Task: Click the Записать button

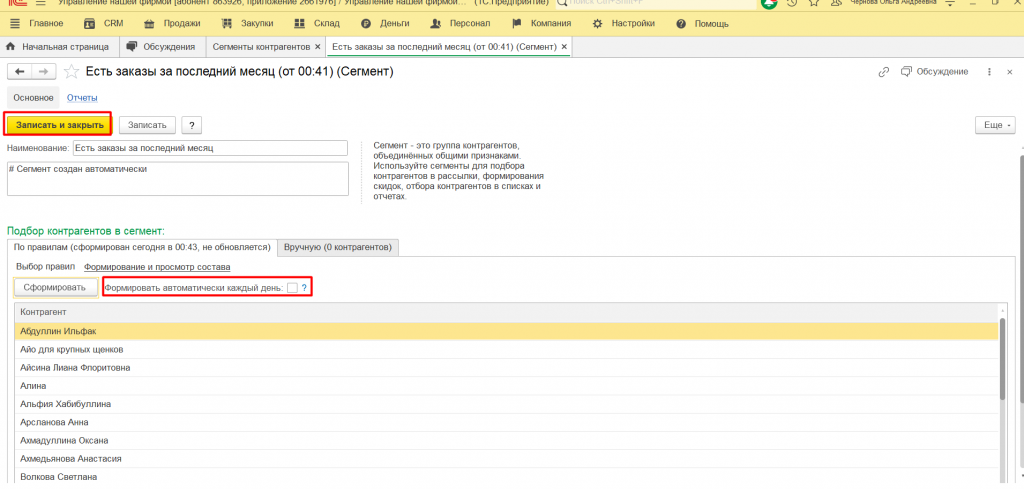Action: pyautogui.click(x=148, y=125)
